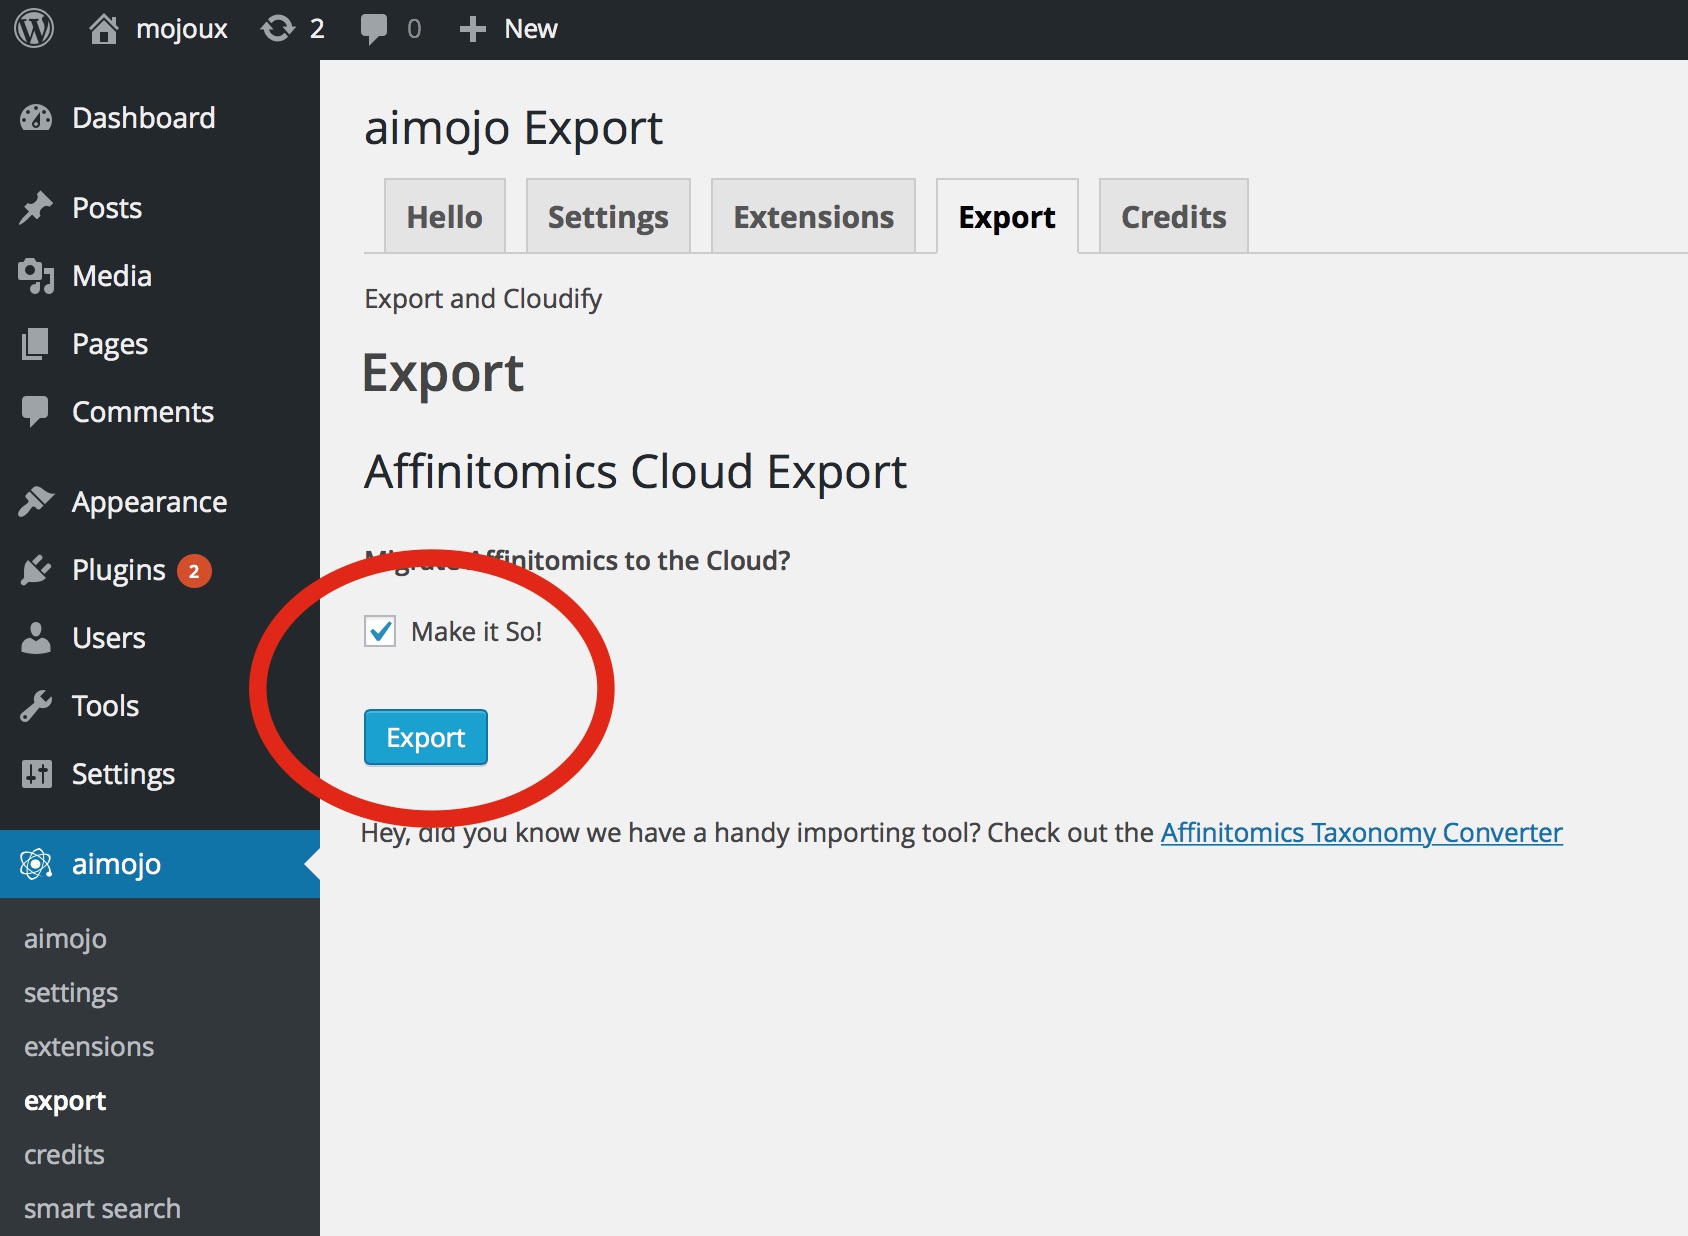Image resolution: width=1688 pixels, height=1236 pixels.
Task: Open the aimojo submenu link
Action: [x=65, y=938]
